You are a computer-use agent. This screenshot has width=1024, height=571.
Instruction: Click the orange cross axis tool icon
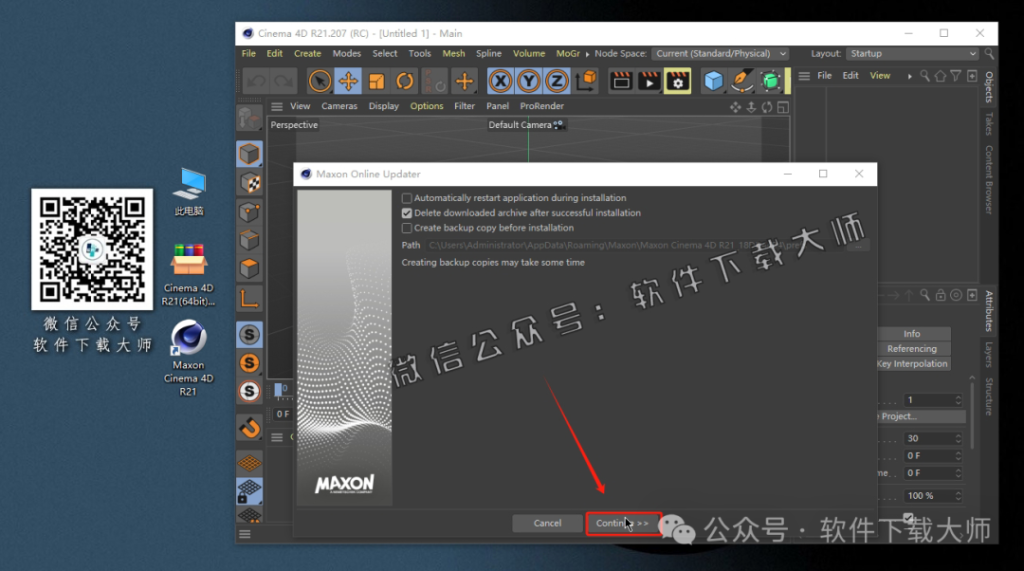pyautogui.click(x=464, y=81)
